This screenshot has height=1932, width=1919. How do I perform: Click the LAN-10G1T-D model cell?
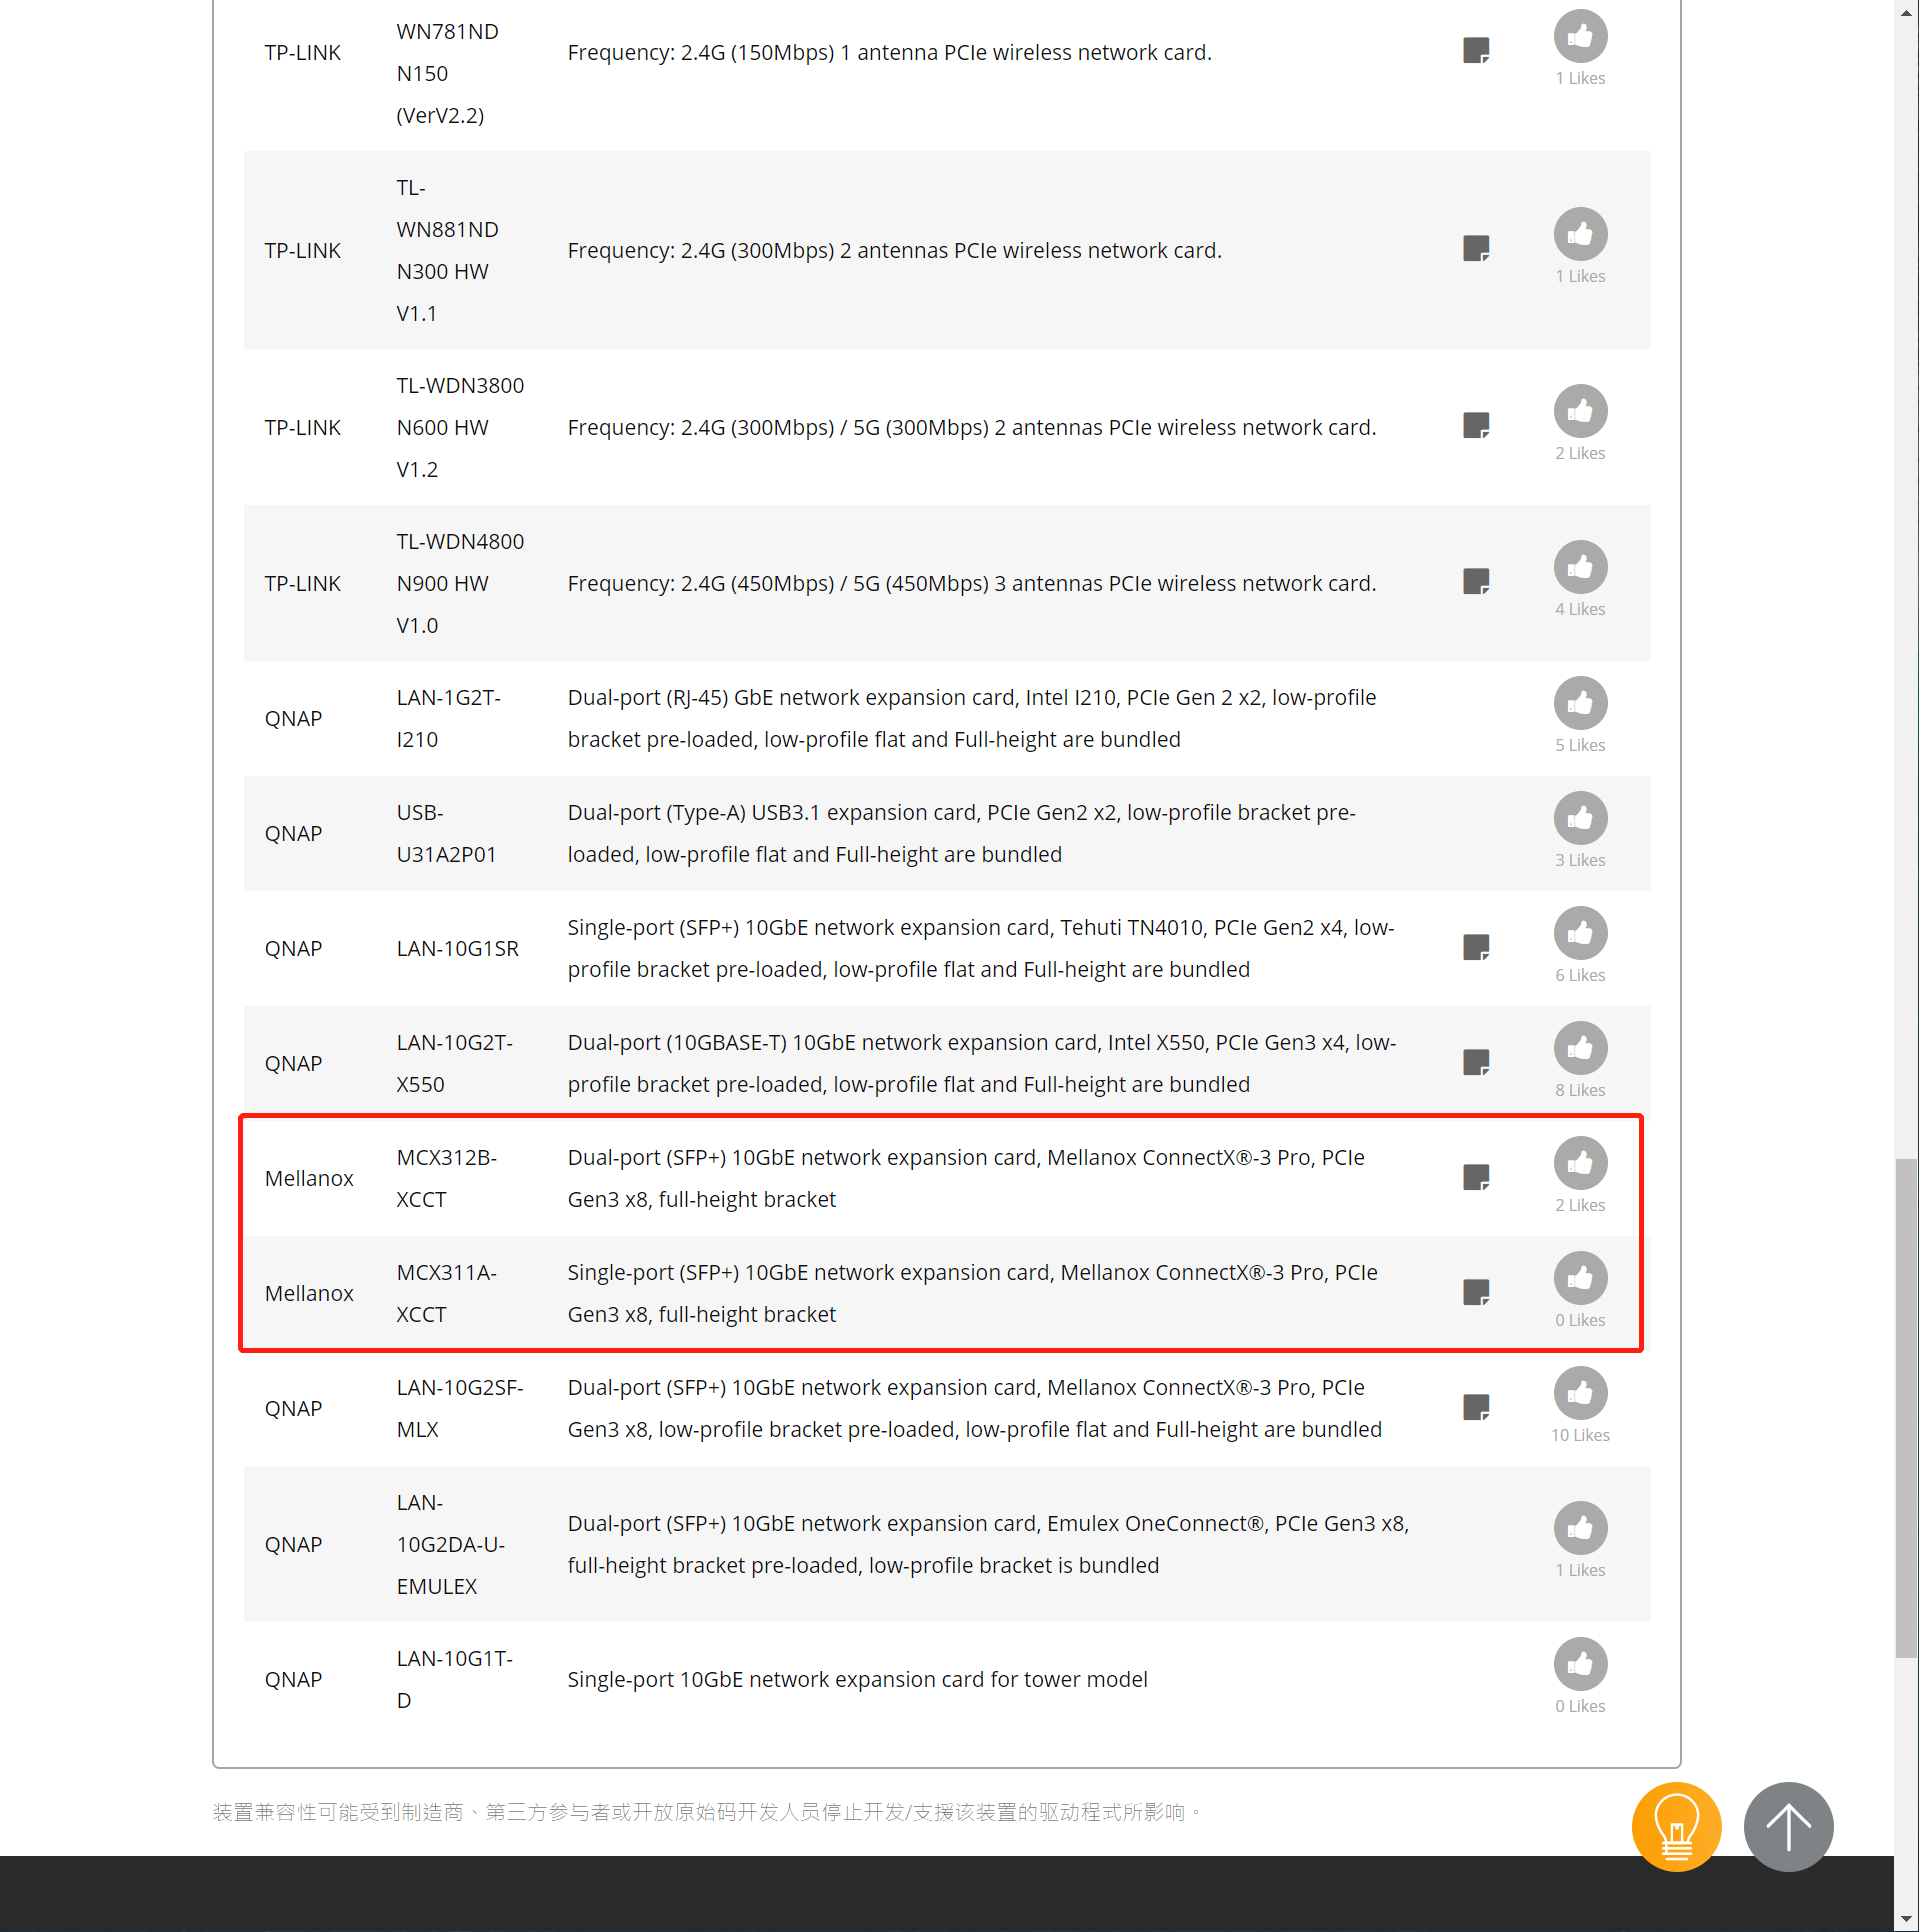(454, 1680)
